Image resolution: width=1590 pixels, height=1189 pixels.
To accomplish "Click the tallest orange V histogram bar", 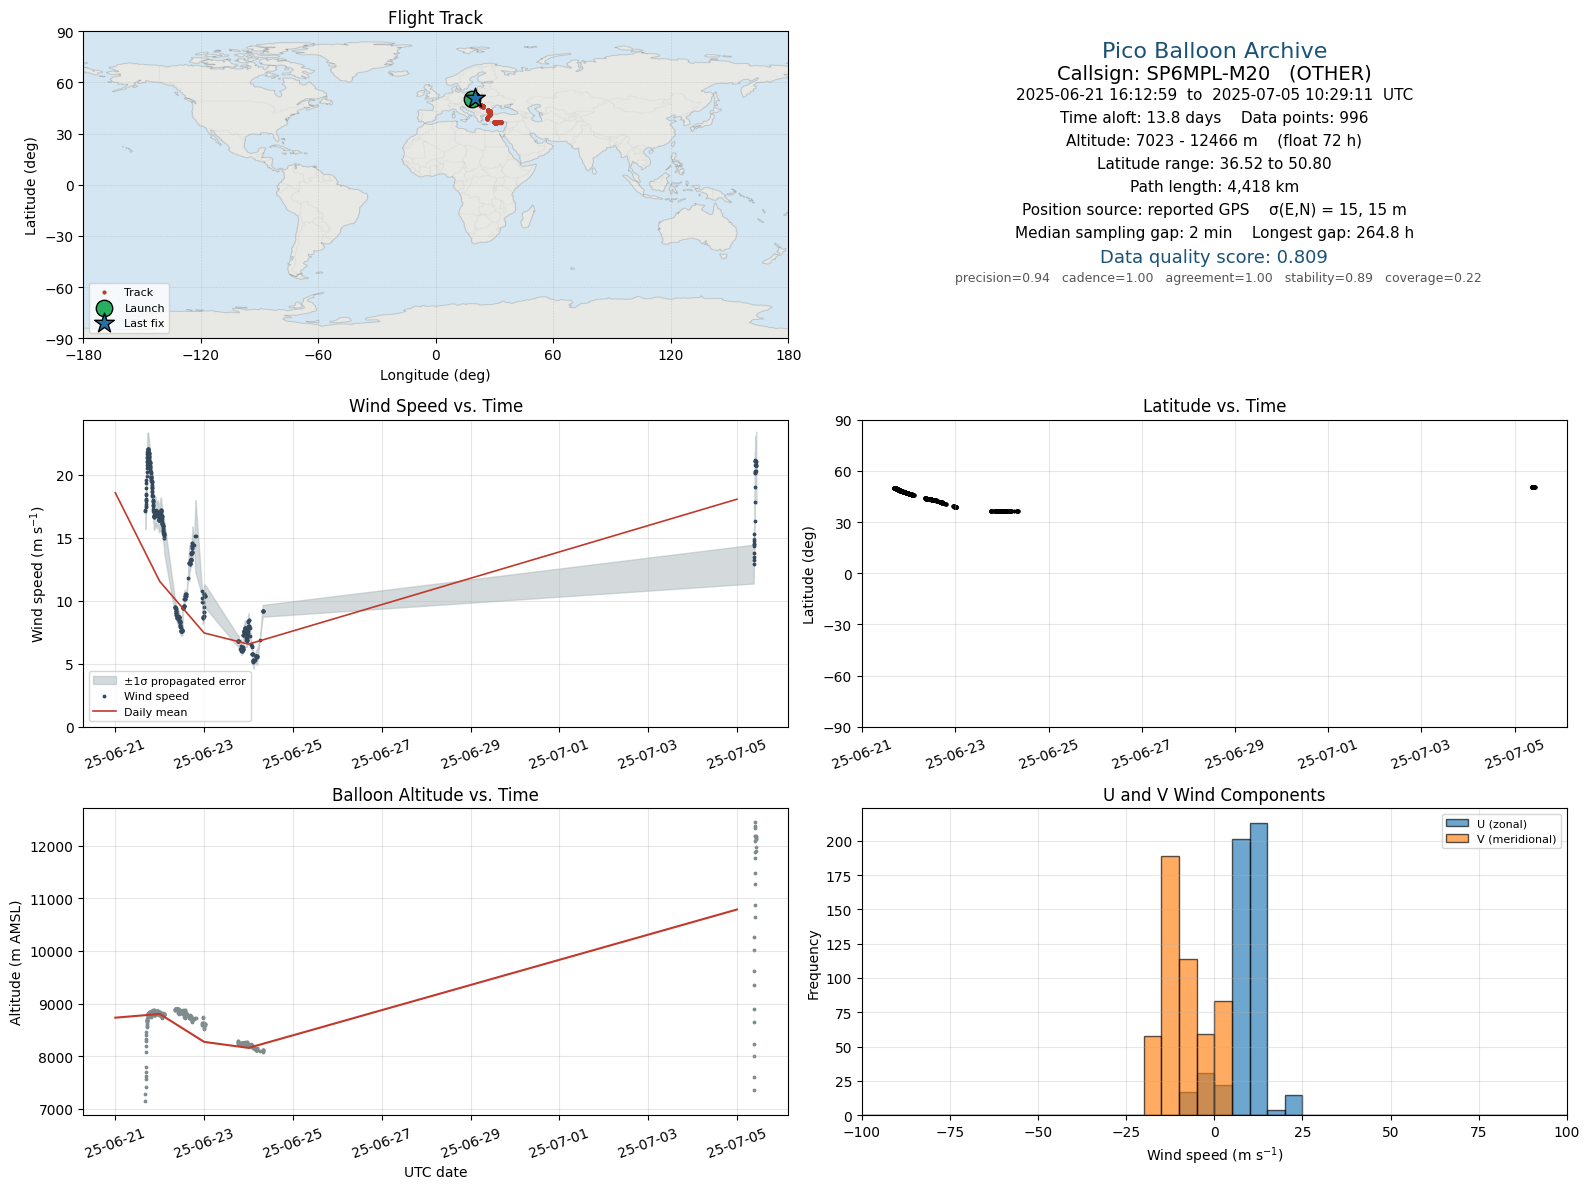I will pos(1170,985).
